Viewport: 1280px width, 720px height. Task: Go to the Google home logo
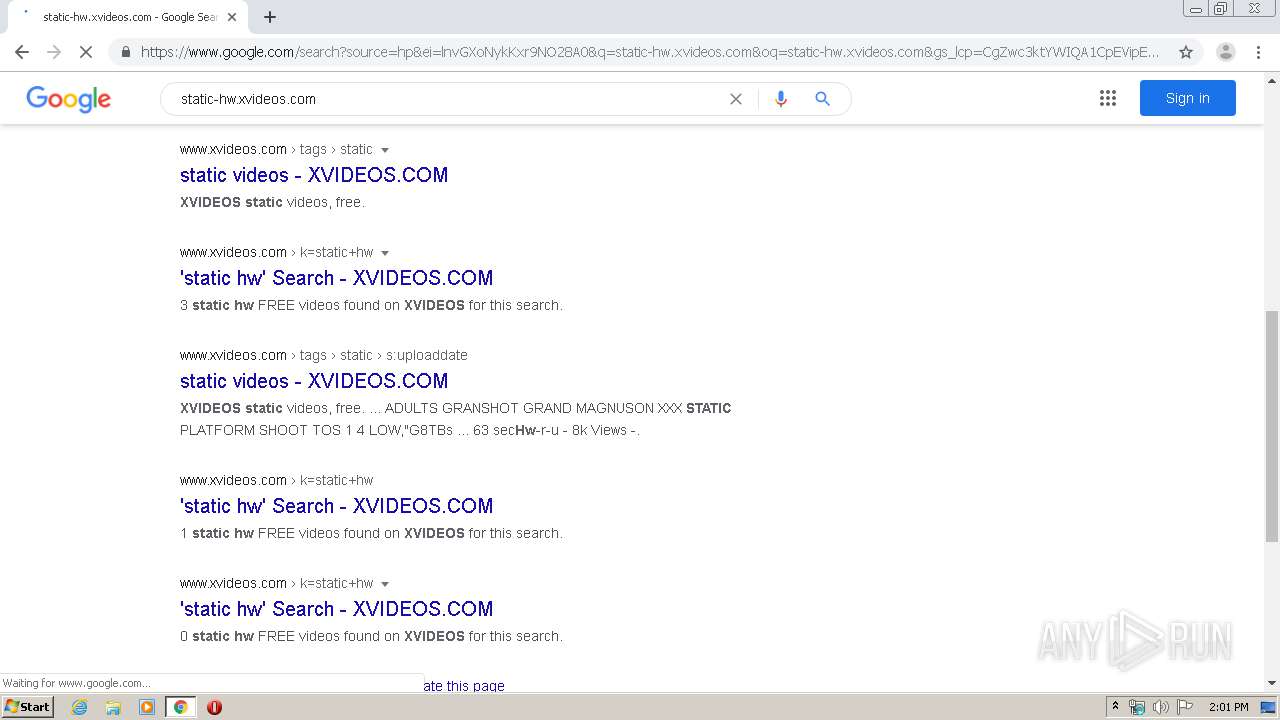click(68, 98)
